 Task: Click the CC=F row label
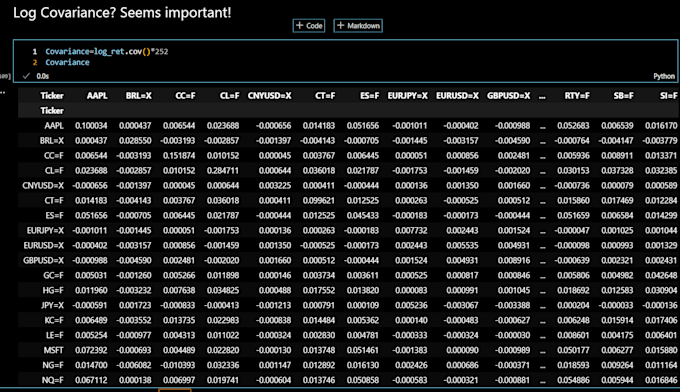[54, 156]
